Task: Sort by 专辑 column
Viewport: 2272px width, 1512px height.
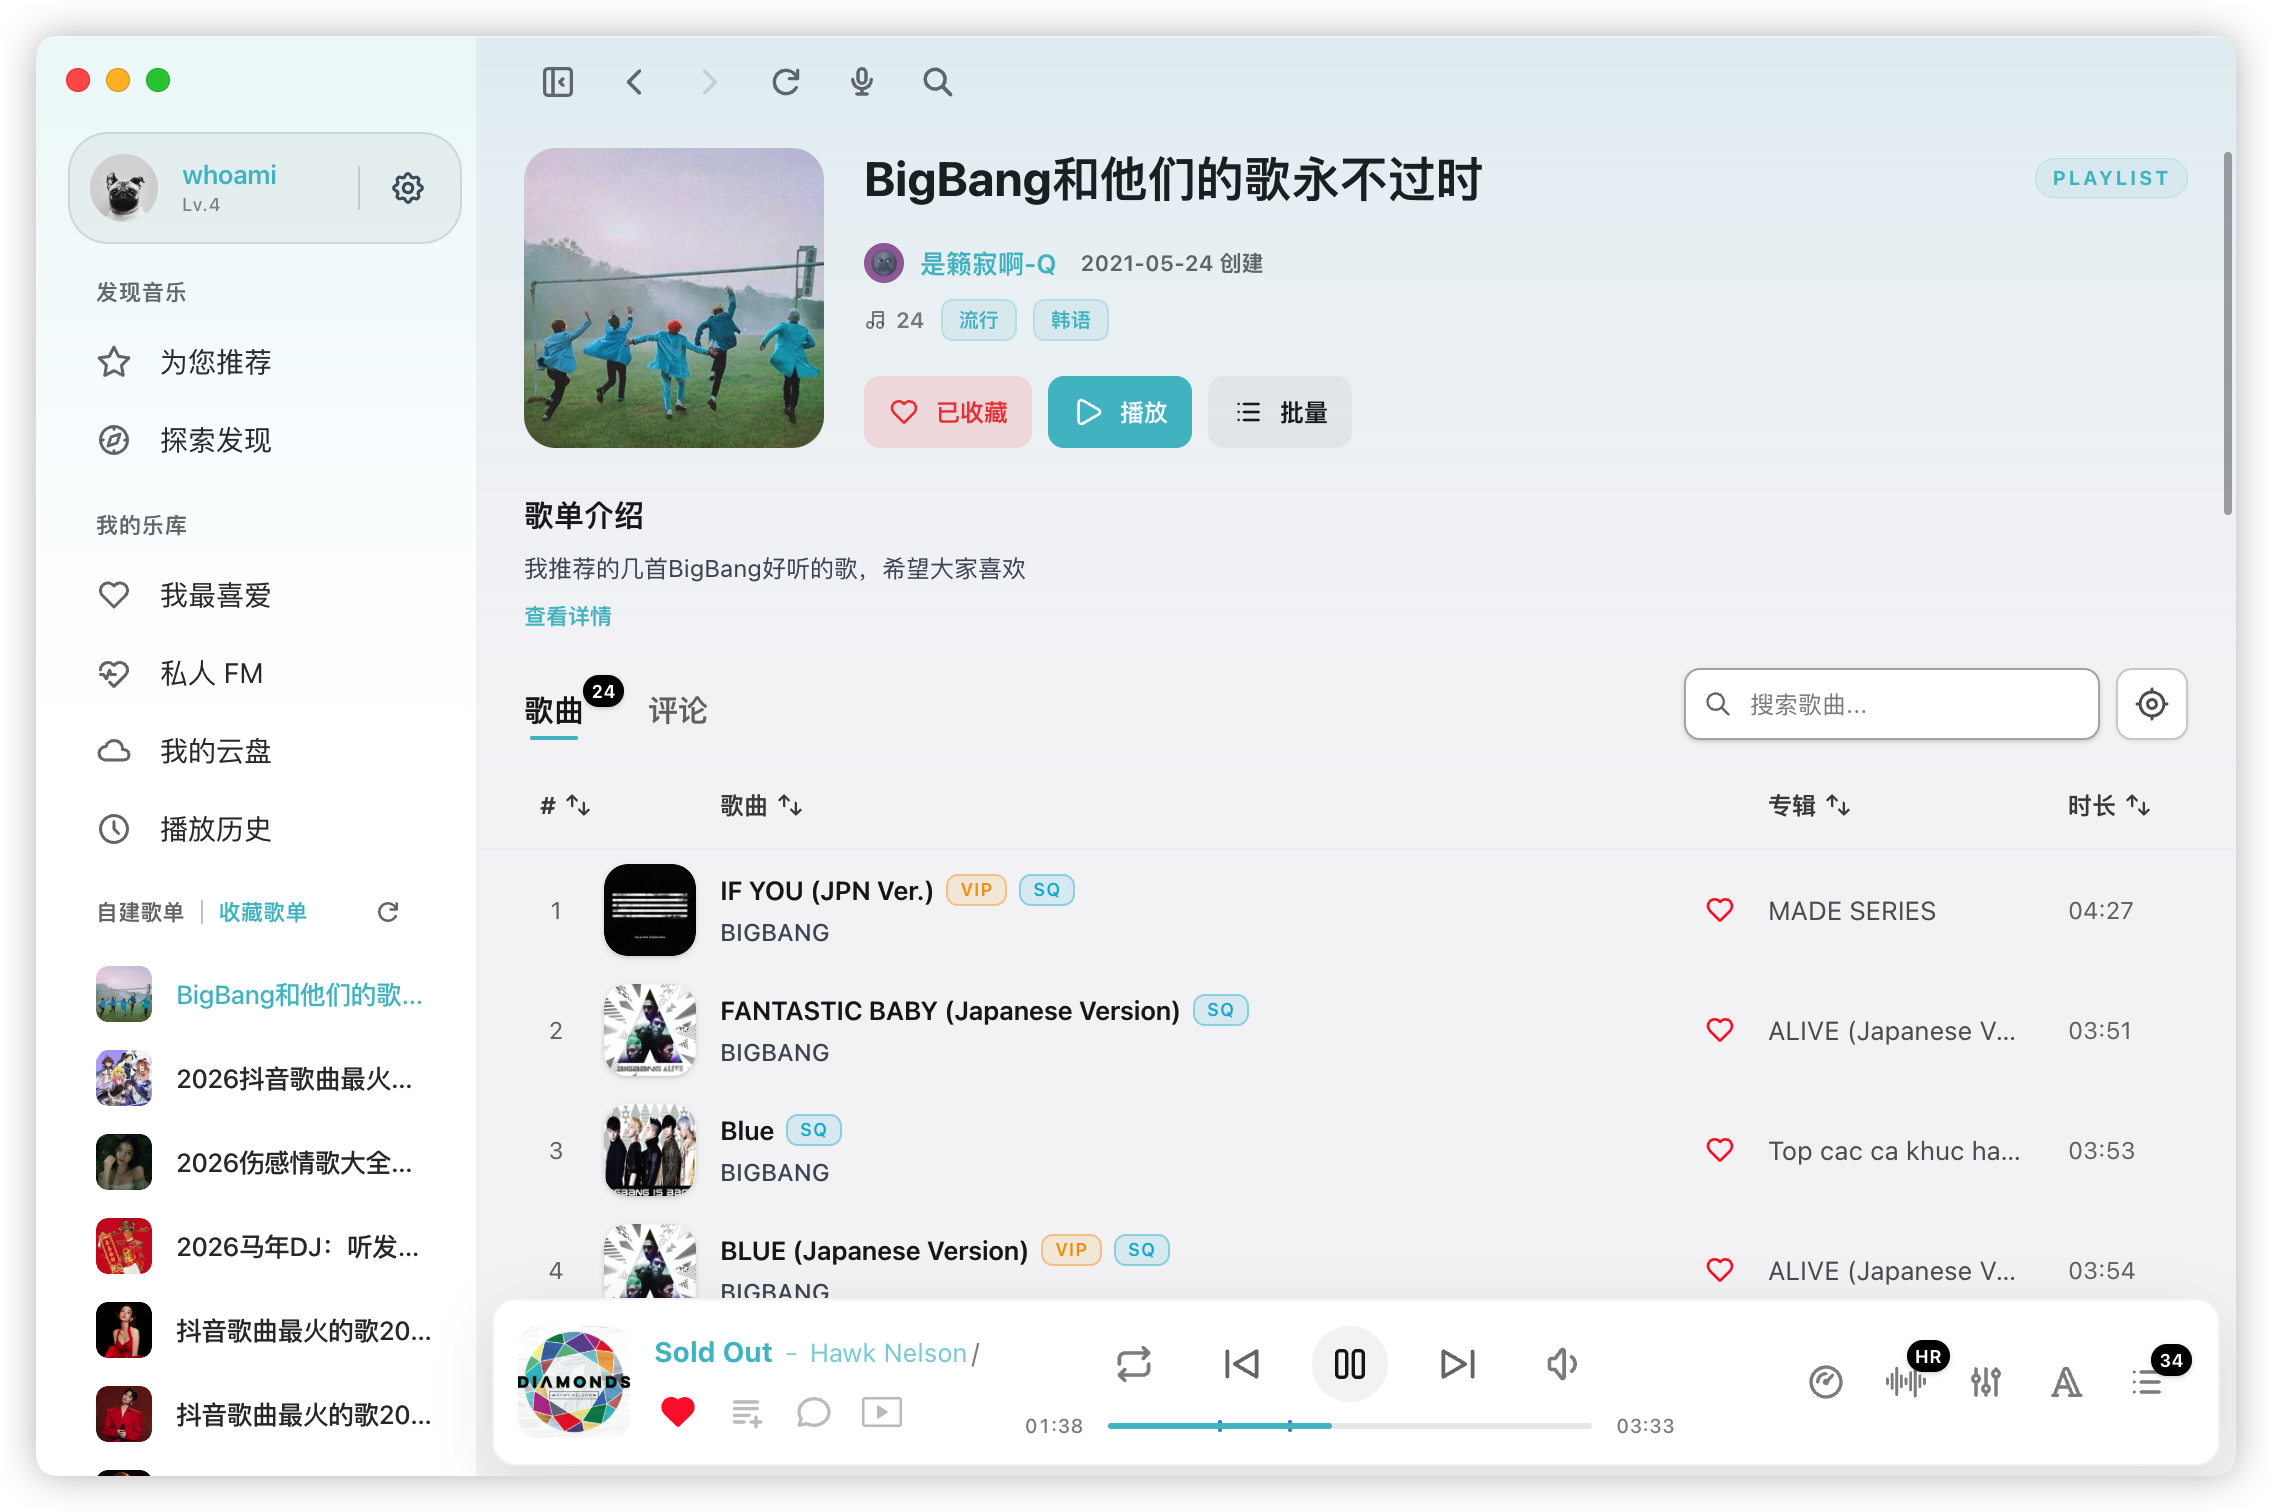Action: point(1809,805)
